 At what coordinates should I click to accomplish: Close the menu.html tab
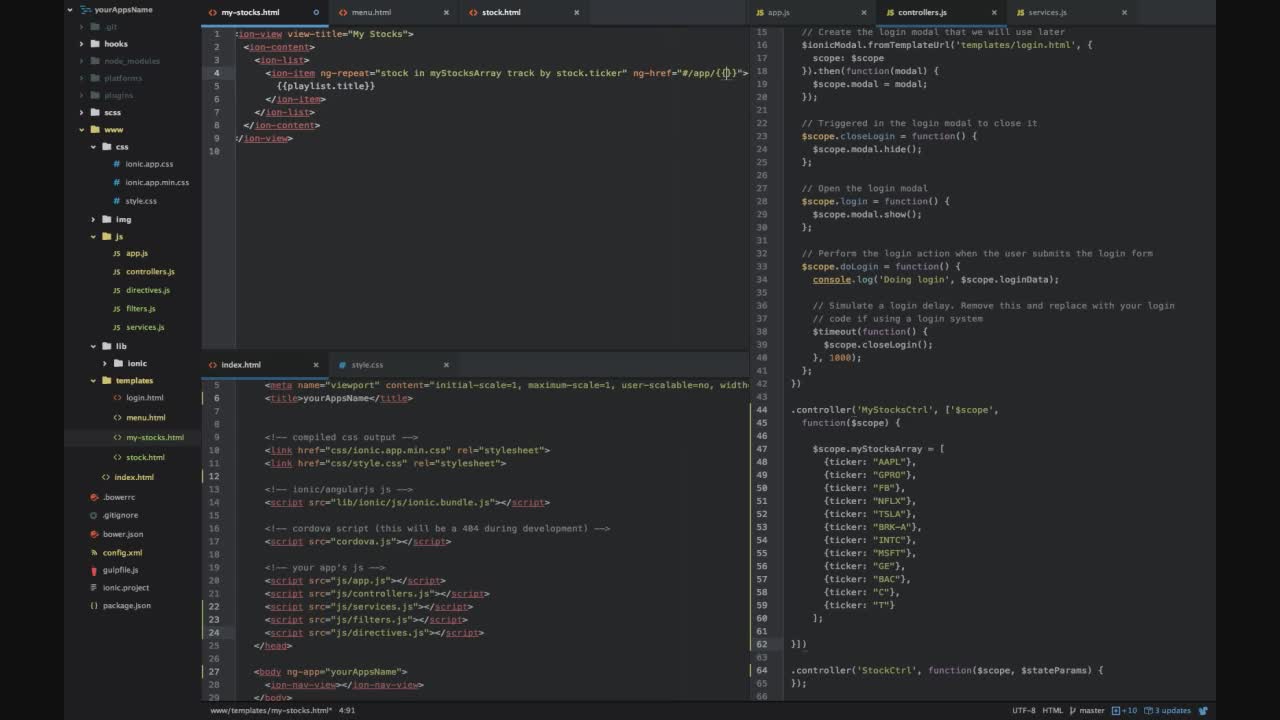click(x=446, y=12)
